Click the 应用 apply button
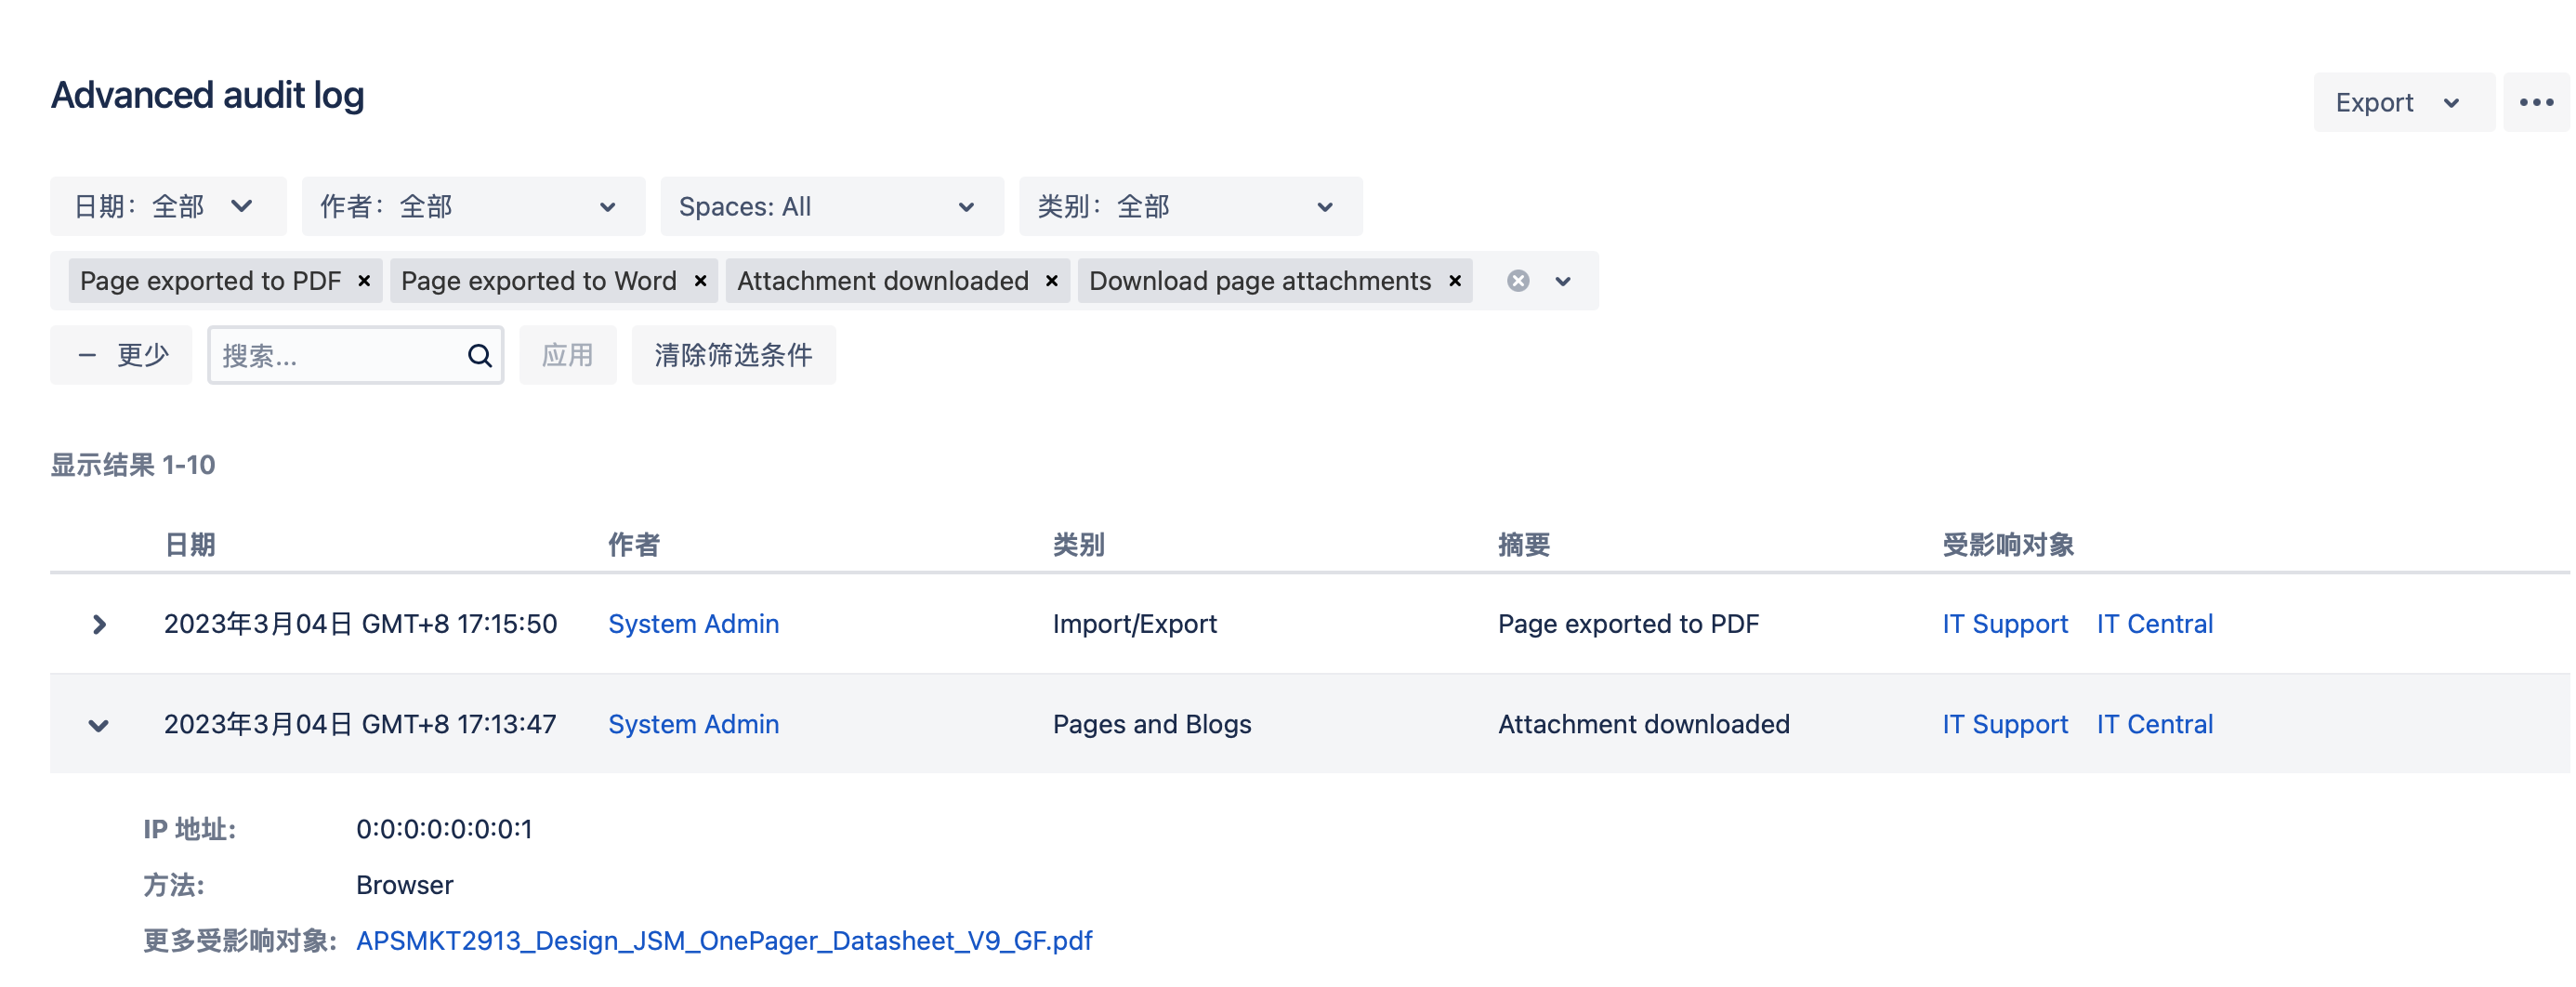This screenshot has width=2576, height=987. (x=567, y=356)
